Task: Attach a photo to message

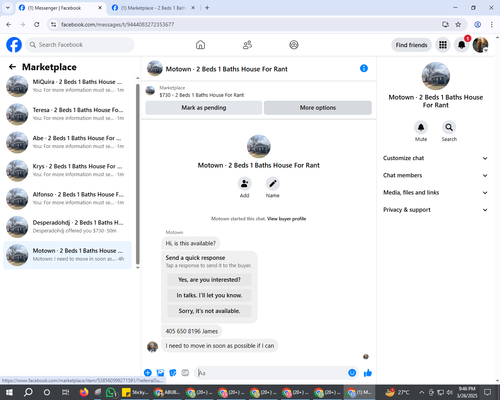Action: tap(161, 373)
